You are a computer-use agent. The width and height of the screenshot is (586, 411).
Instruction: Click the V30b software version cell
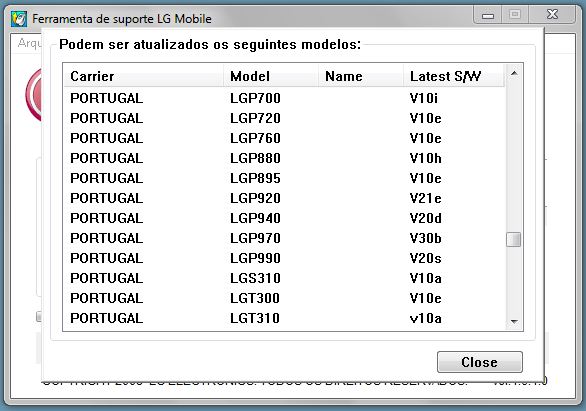point(426,238)
